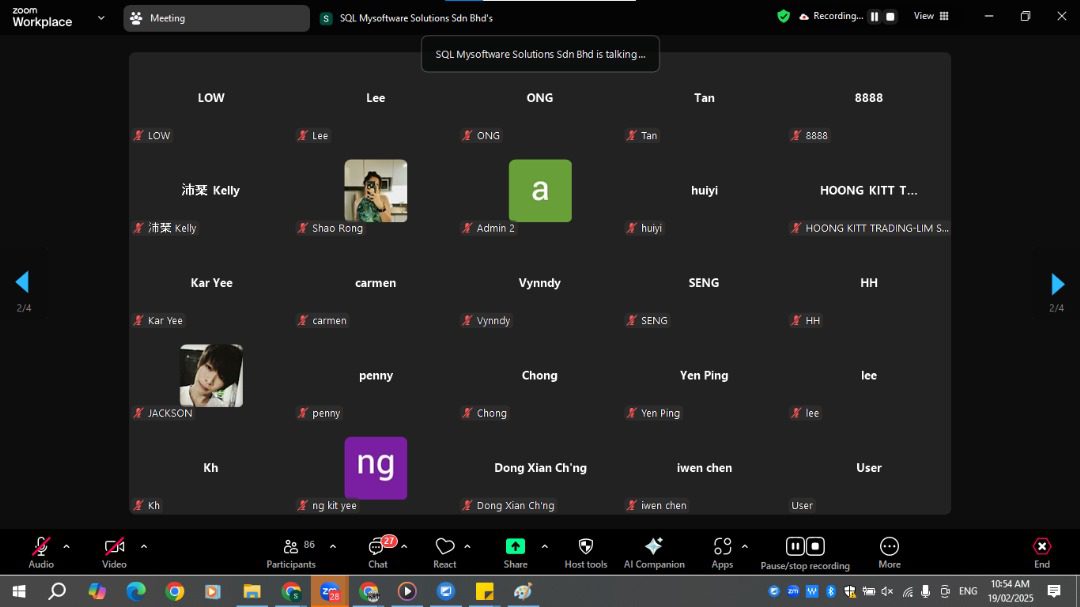The width and height of the screenshot is (1080, 607).
Task: Open the Participants panel
Action: [291, 550]
